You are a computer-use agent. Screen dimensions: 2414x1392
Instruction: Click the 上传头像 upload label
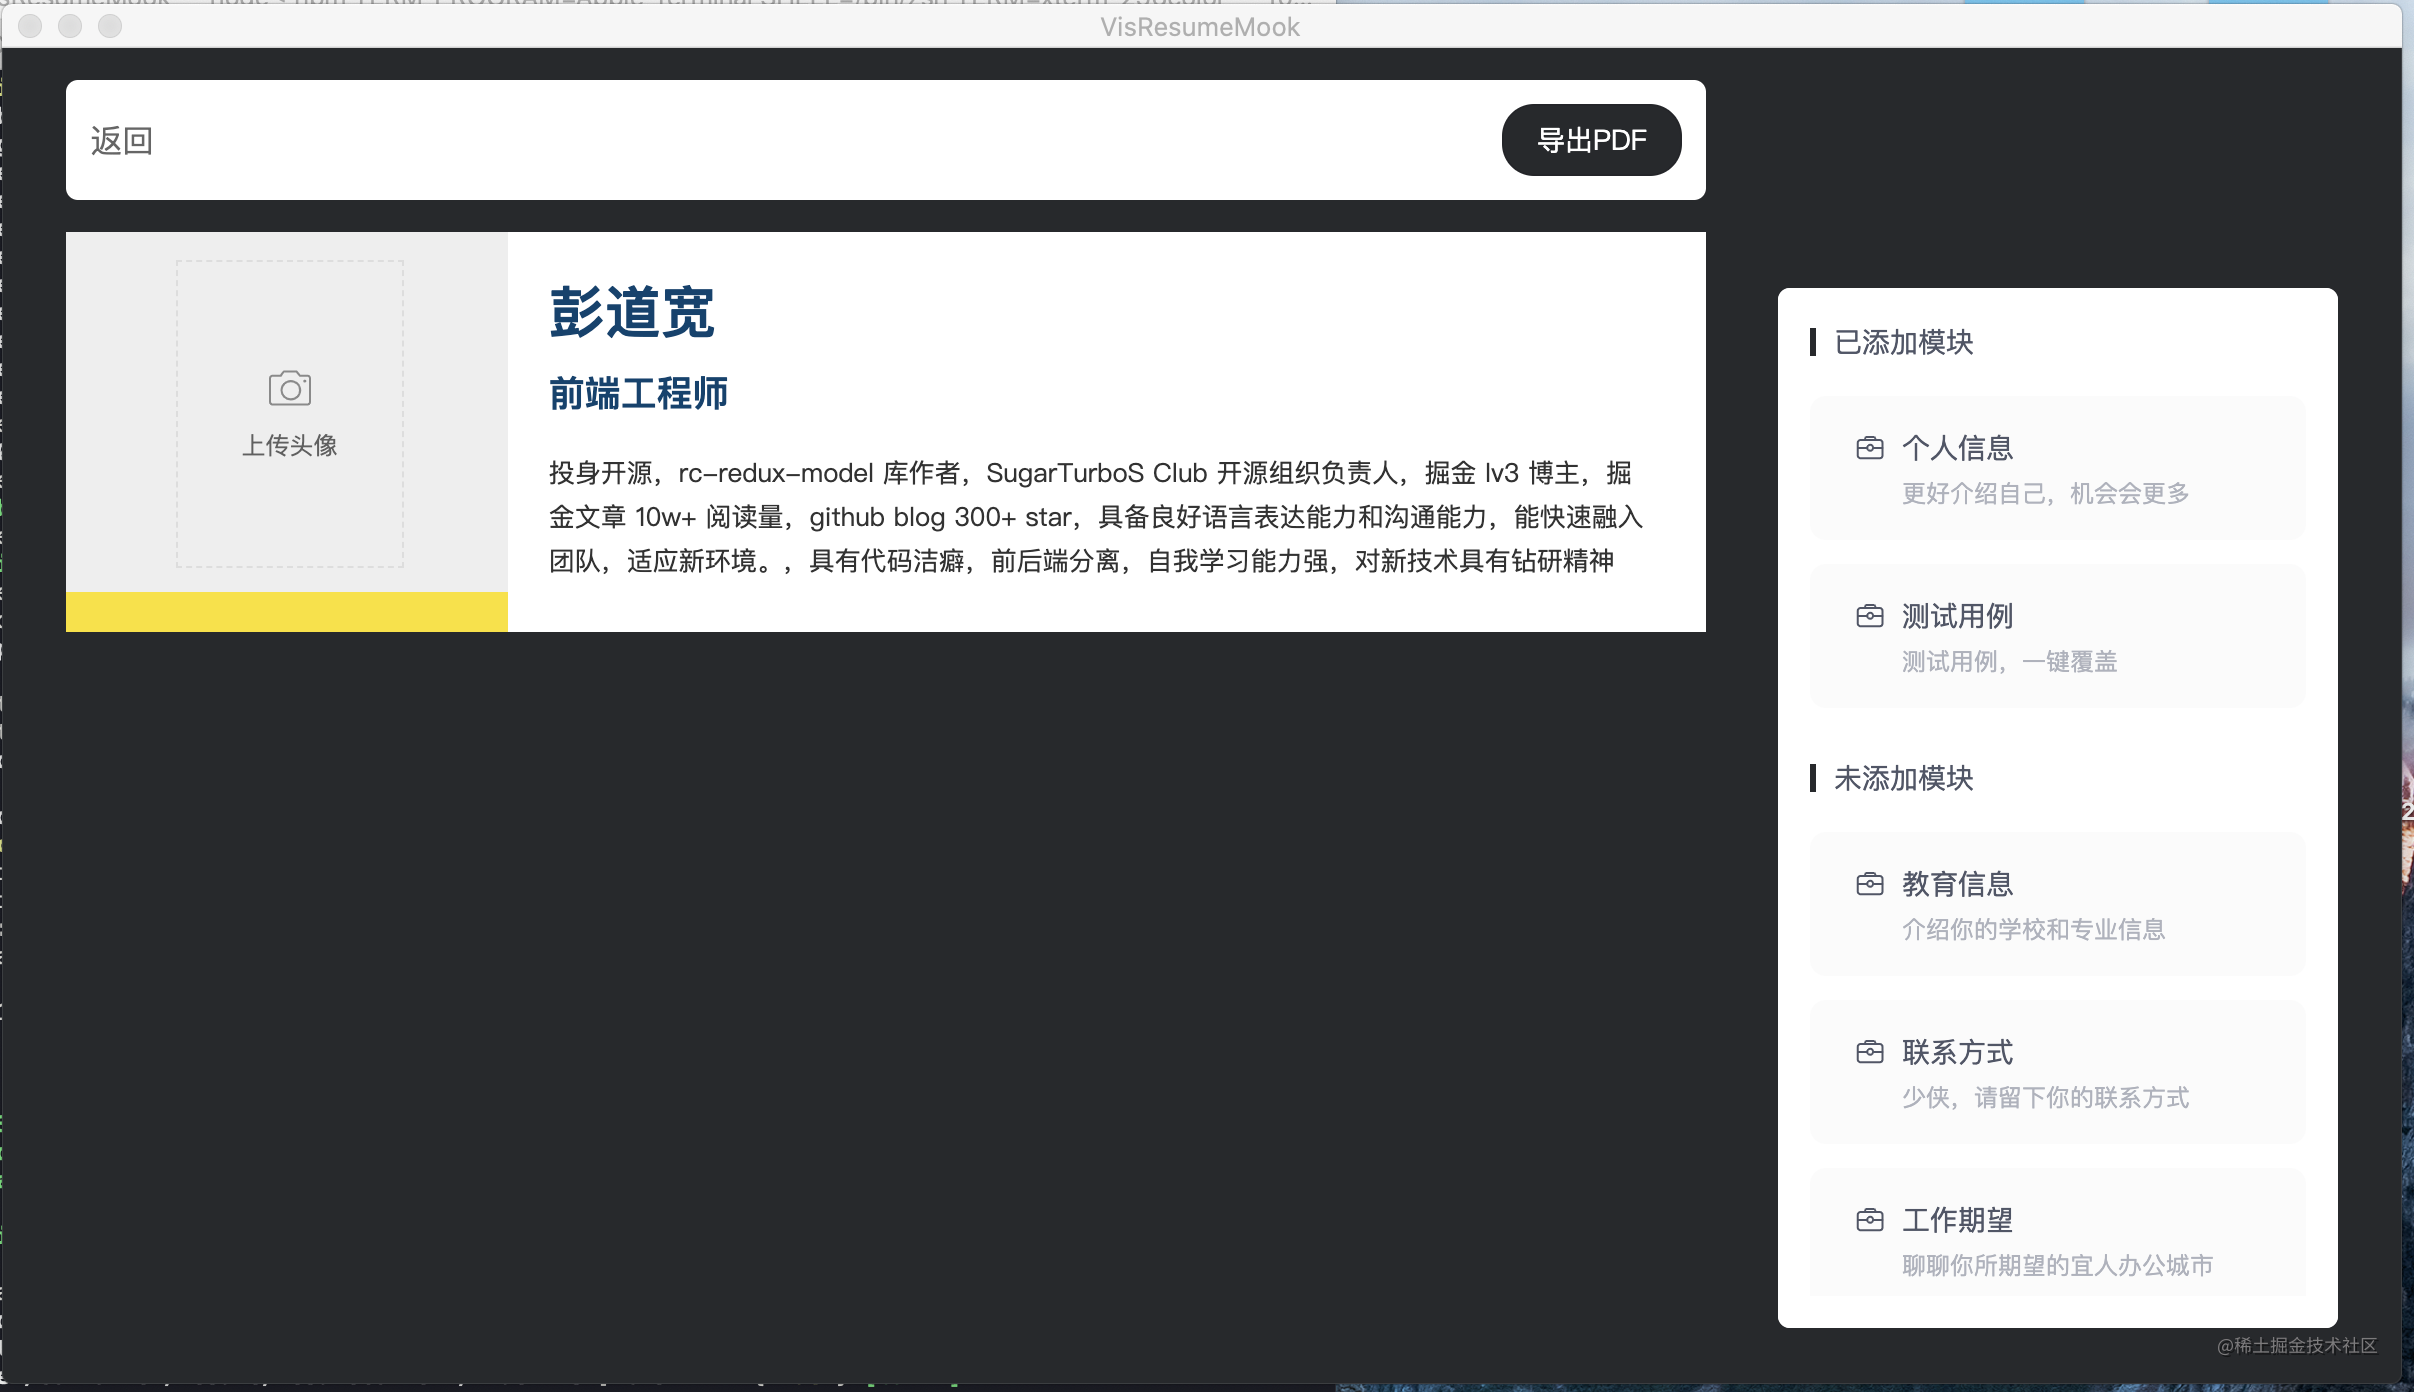[290, 445]
